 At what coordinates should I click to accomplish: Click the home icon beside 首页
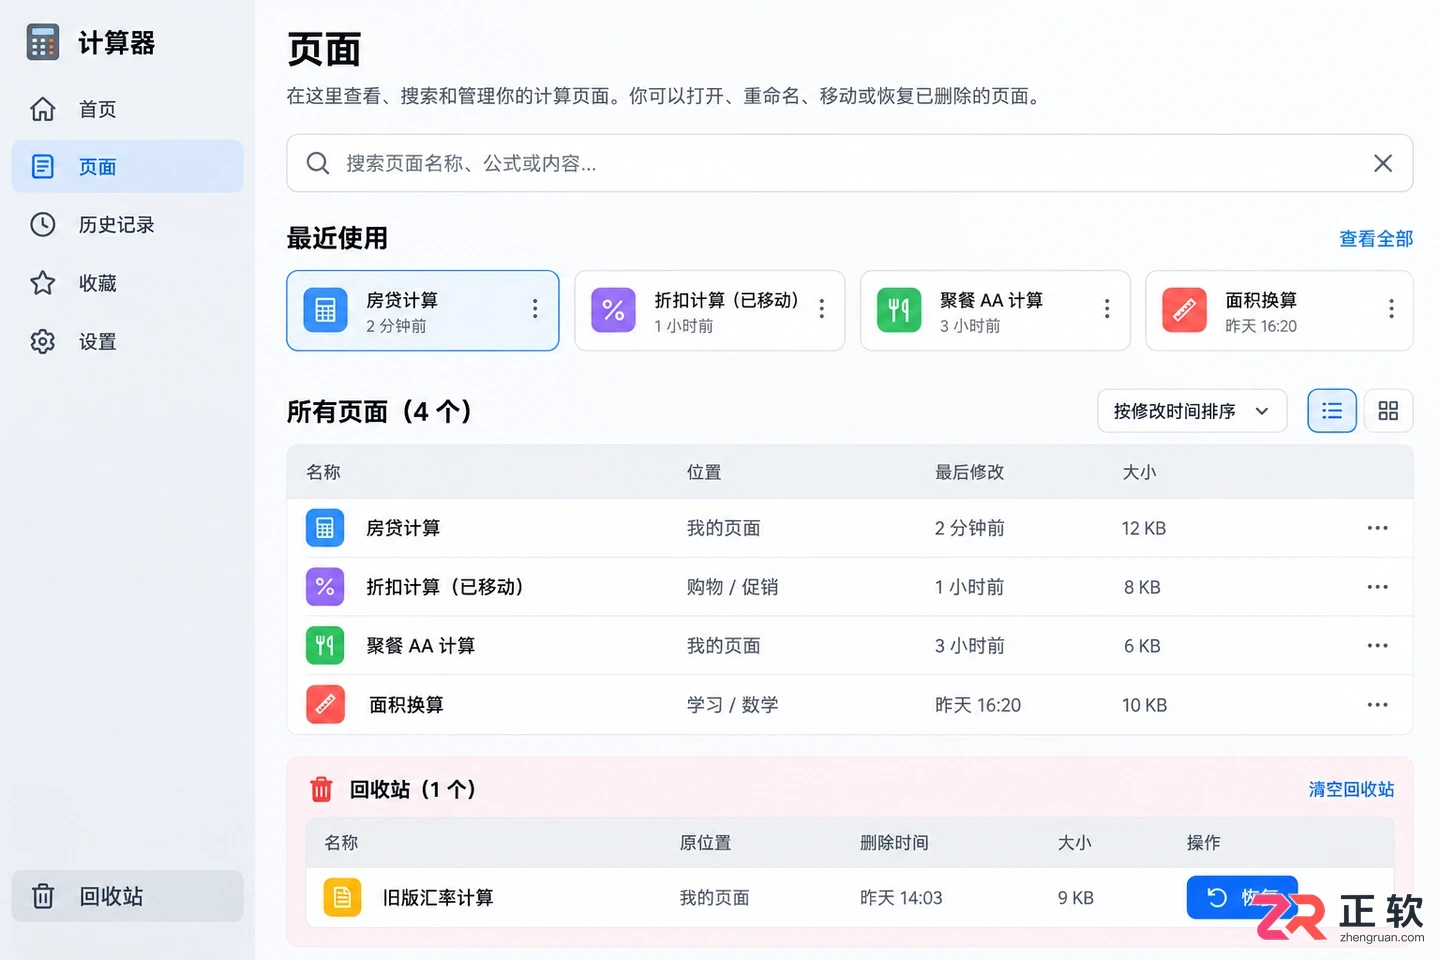[43, 109]
